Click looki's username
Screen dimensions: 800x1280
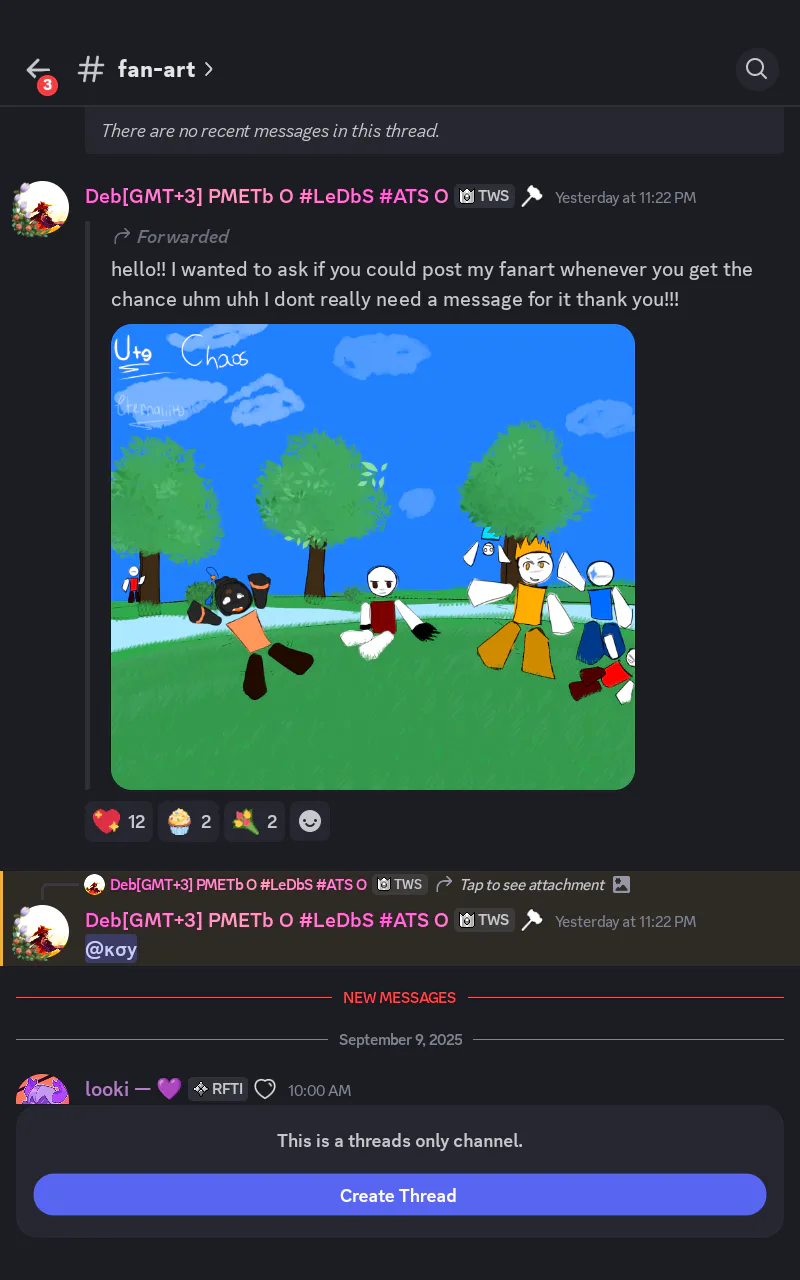107,1089
